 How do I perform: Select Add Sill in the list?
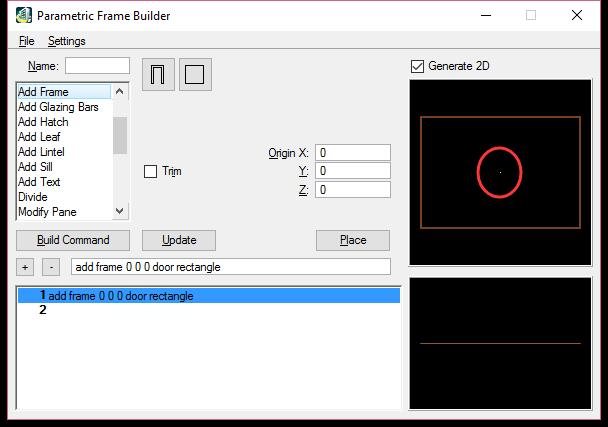coord(64,167)
